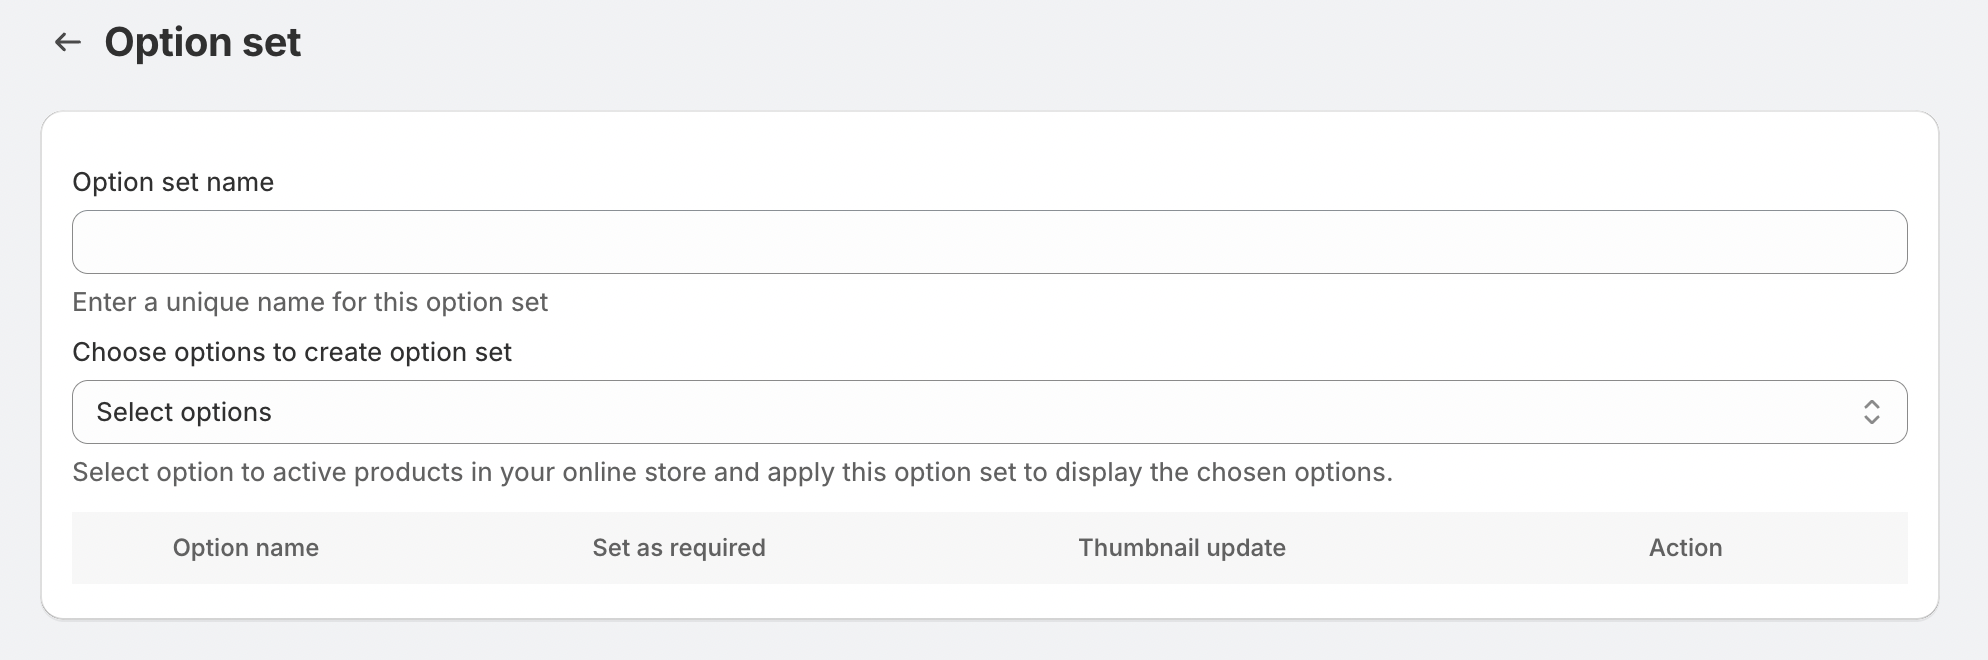Viewport: 1988px width, 660px height.
Task: Click the 'Option set' page heading
Action: pyautogui.click(x=202, y=42)
